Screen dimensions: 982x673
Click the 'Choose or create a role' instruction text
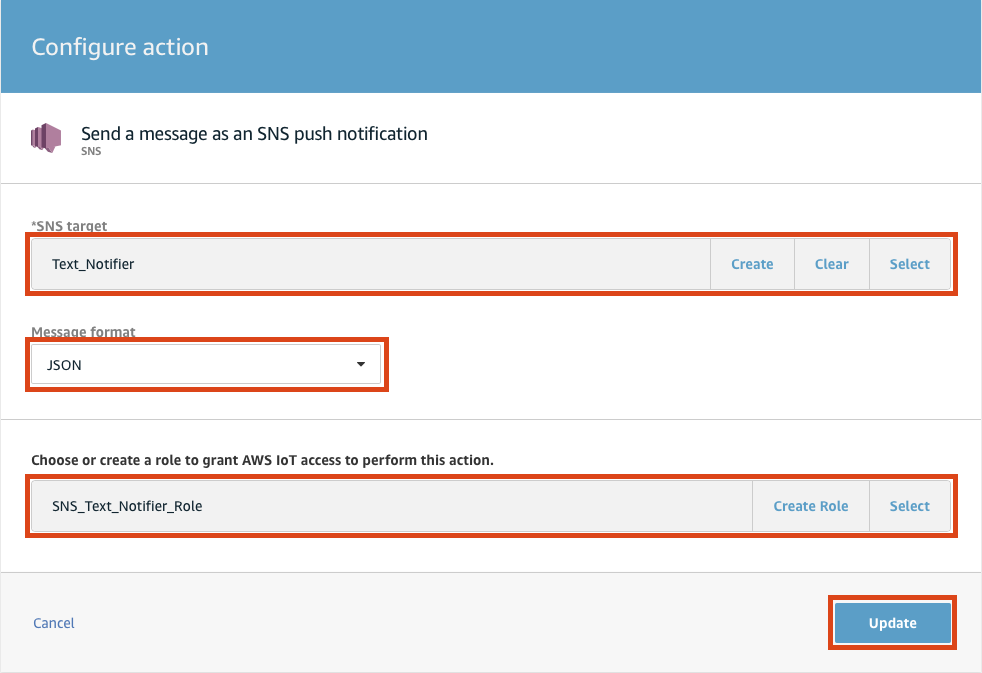pos(262,460)
